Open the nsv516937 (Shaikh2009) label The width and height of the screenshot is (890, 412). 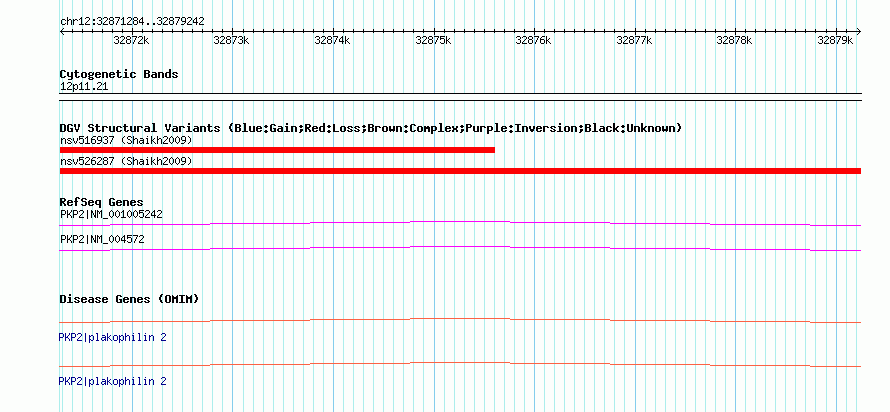click(126, 140)
